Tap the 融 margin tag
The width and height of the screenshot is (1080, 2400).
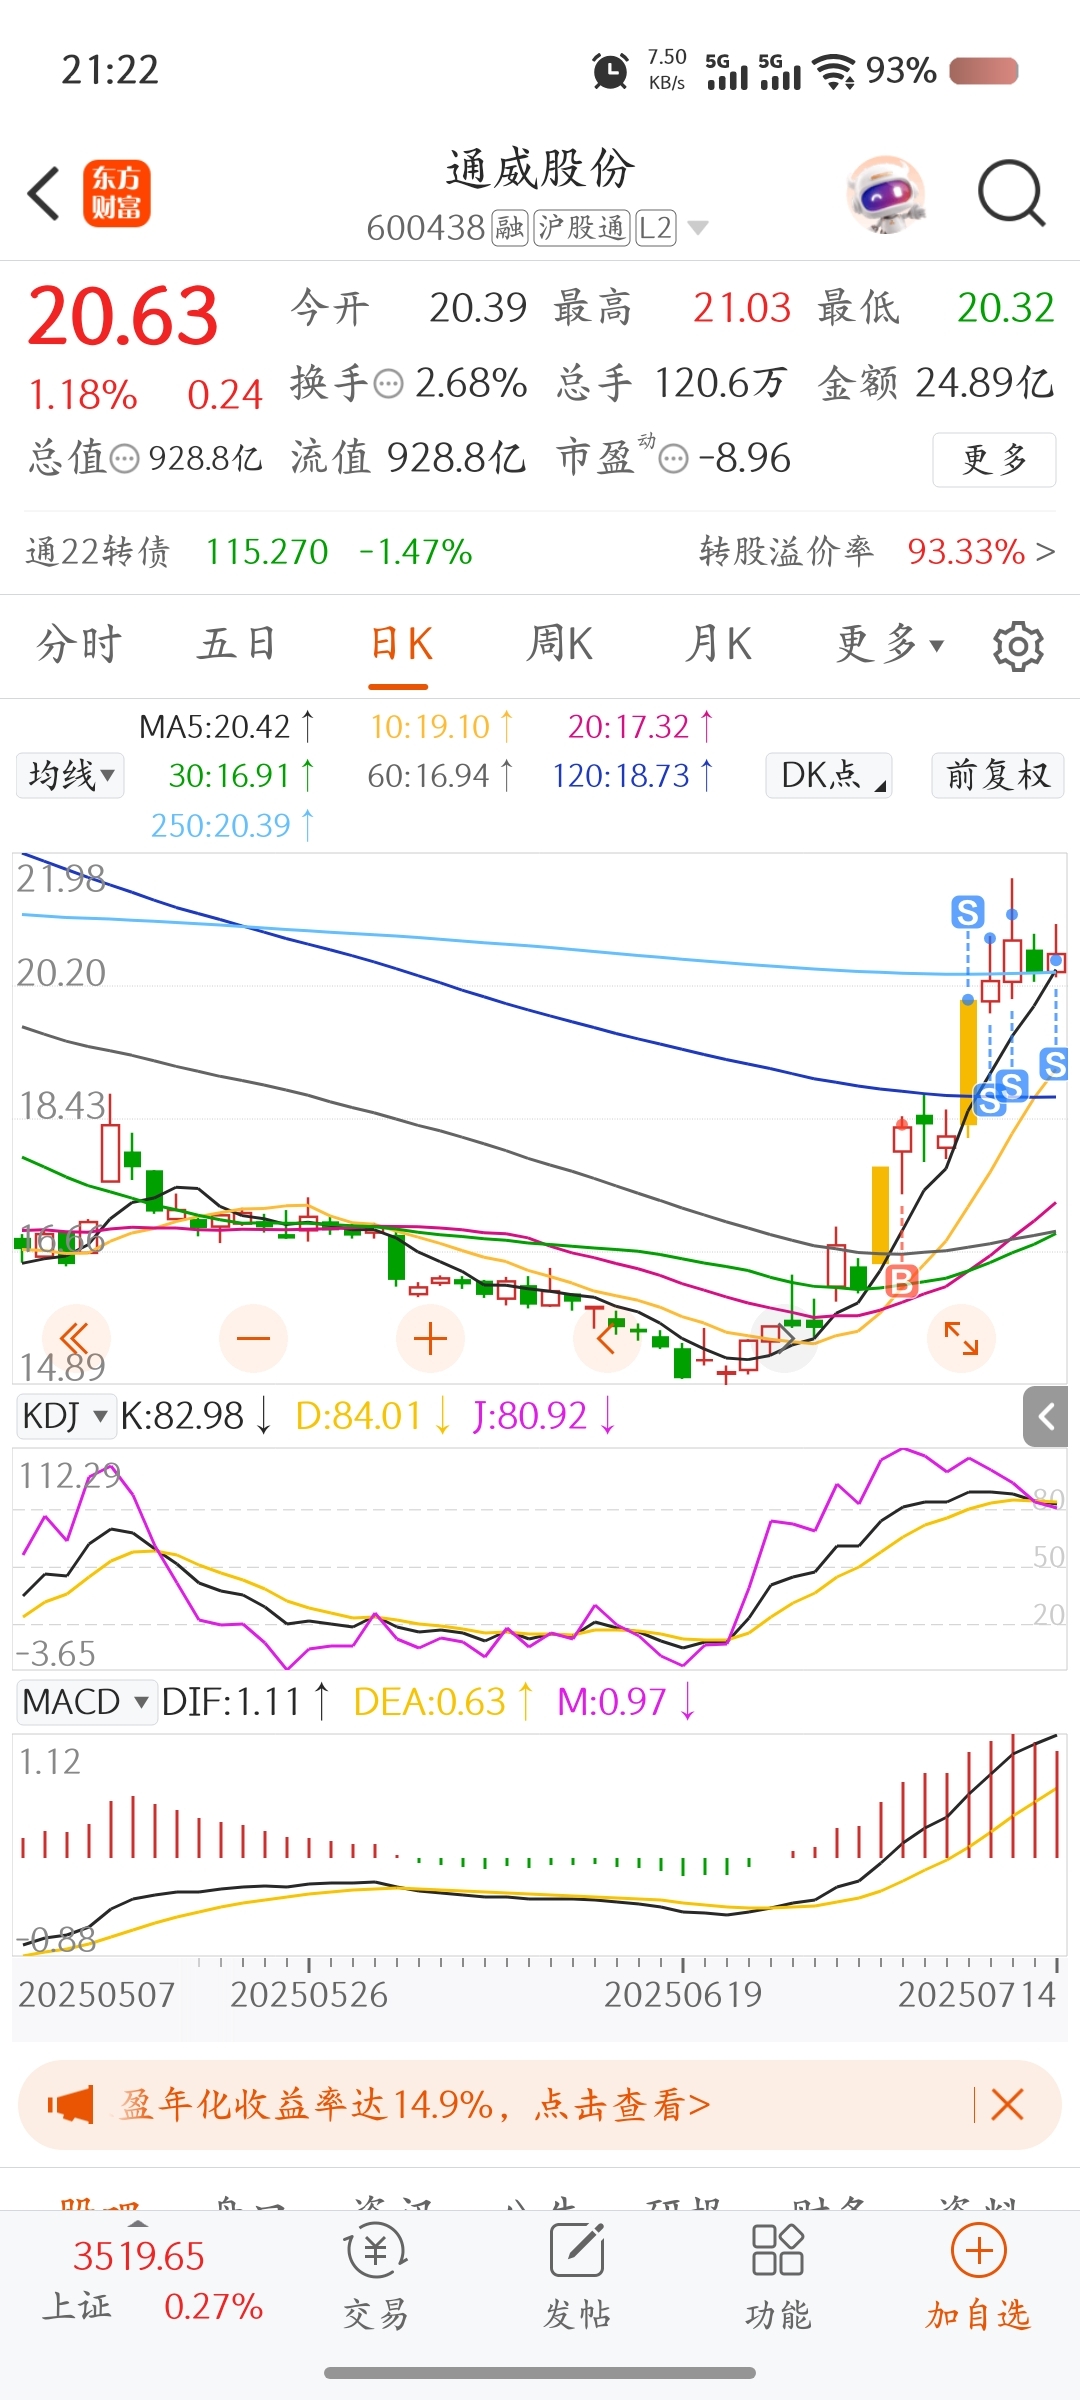(510, 228)
